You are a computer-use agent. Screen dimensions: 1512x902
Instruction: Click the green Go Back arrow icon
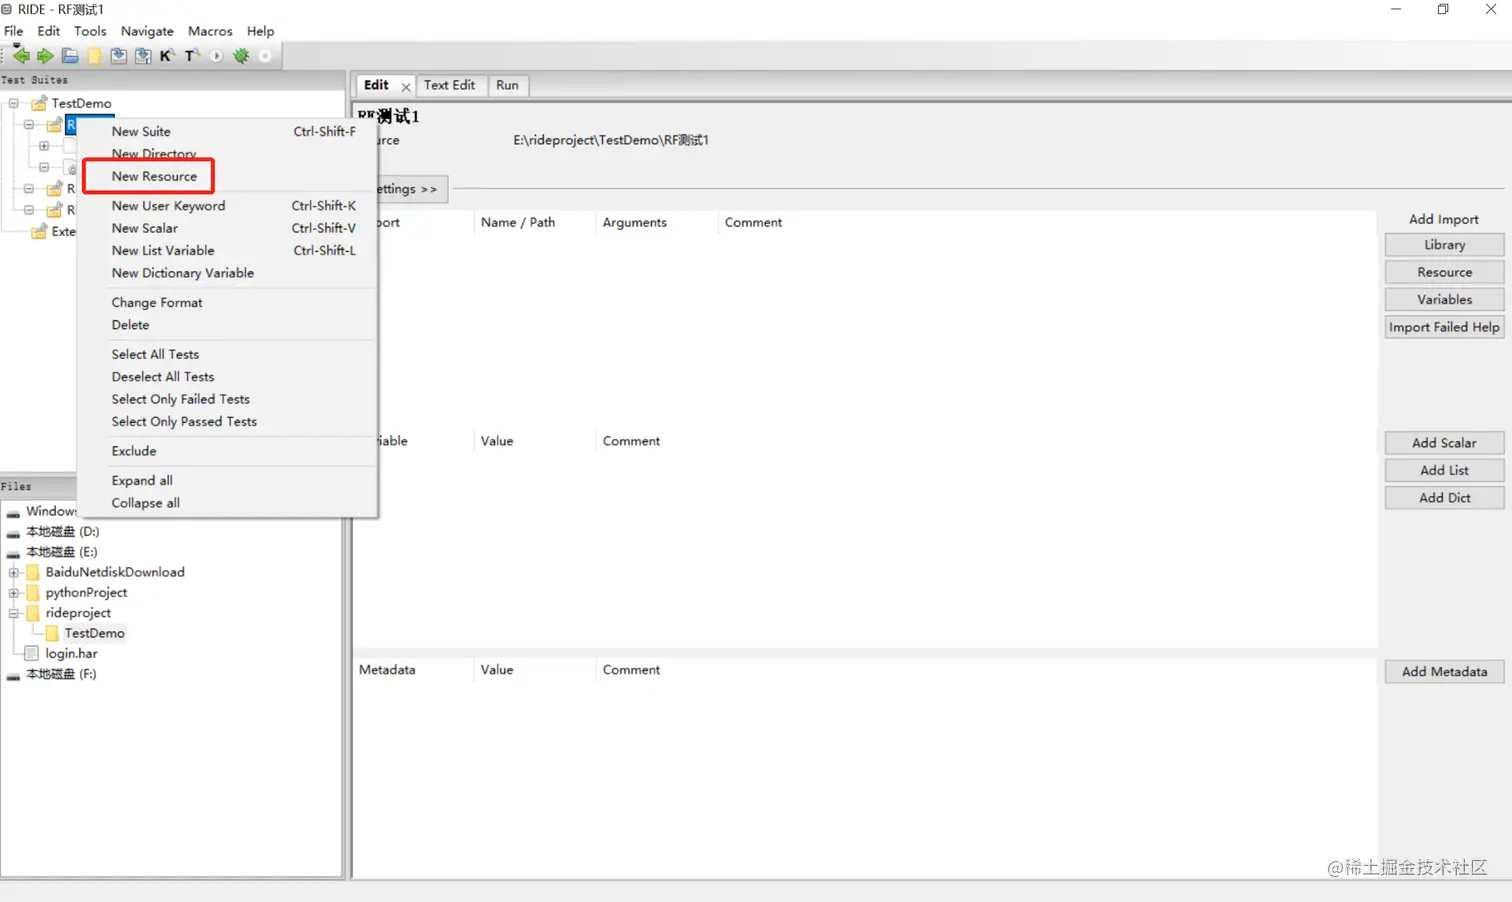coord(21,56)
